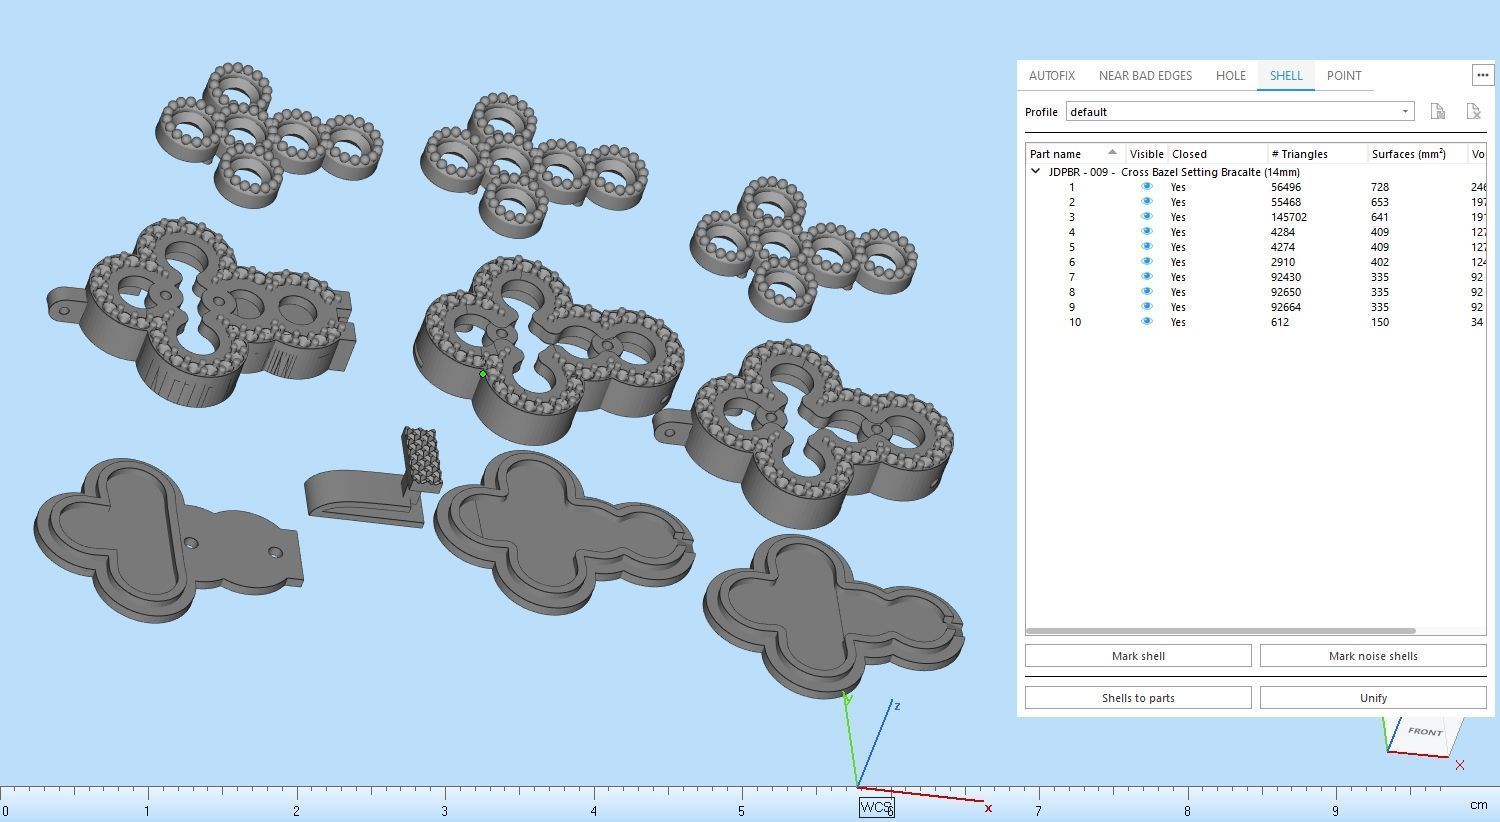Click triangle count 4274 for shell 5
1500x822 pixels.
pyautogui.click(x=1283, y=247)
